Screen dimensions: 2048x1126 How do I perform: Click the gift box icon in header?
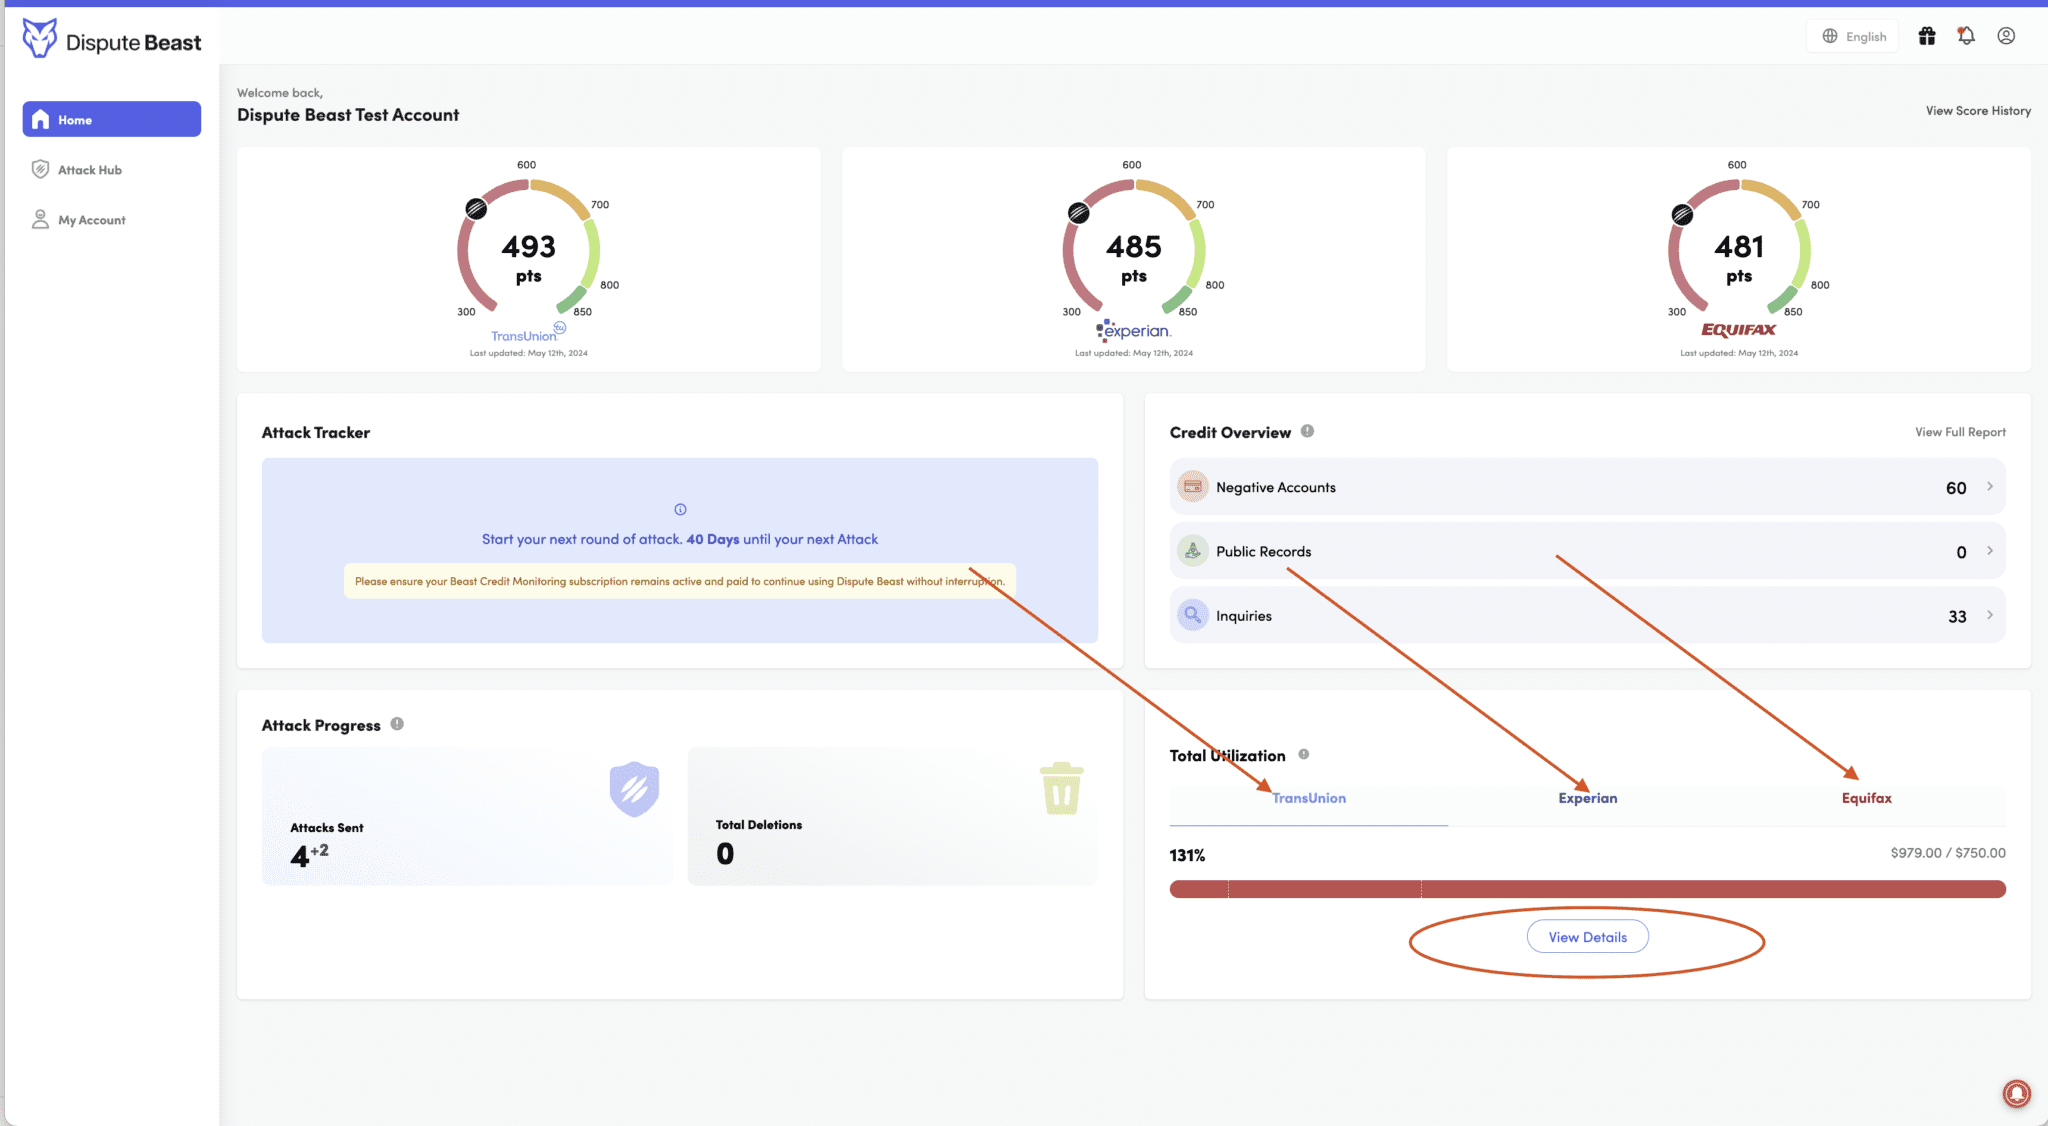[x=1927, y=36]
